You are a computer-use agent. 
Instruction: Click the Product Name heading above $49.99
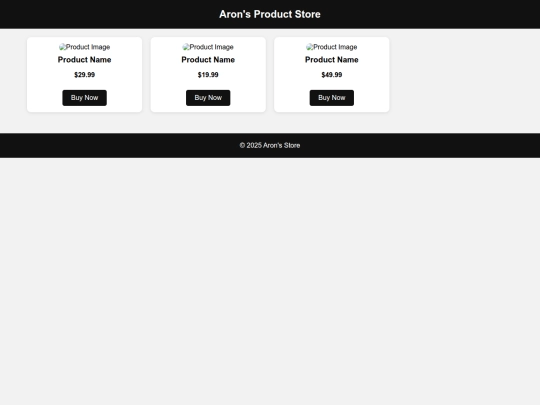tap(332, 60)
